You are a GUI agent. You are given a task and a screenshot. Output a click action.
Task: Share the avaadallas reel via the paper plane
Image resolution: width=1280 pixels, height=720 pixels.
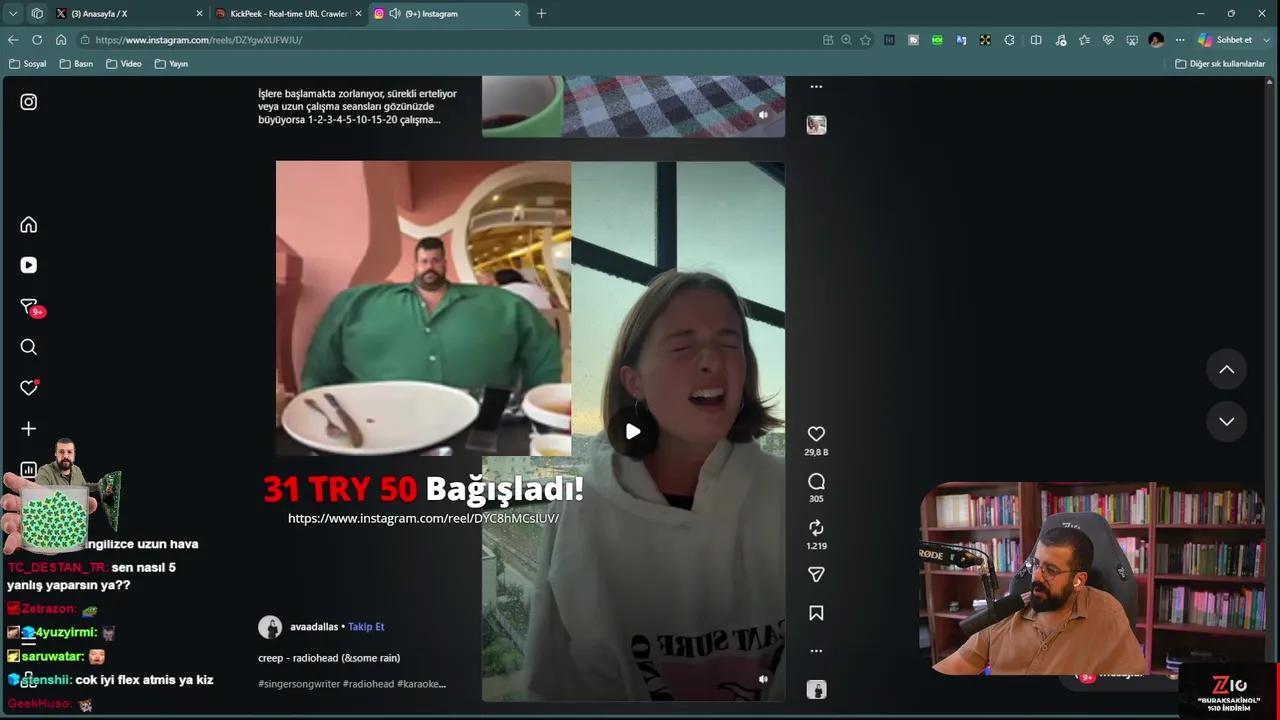click(816, 575)
